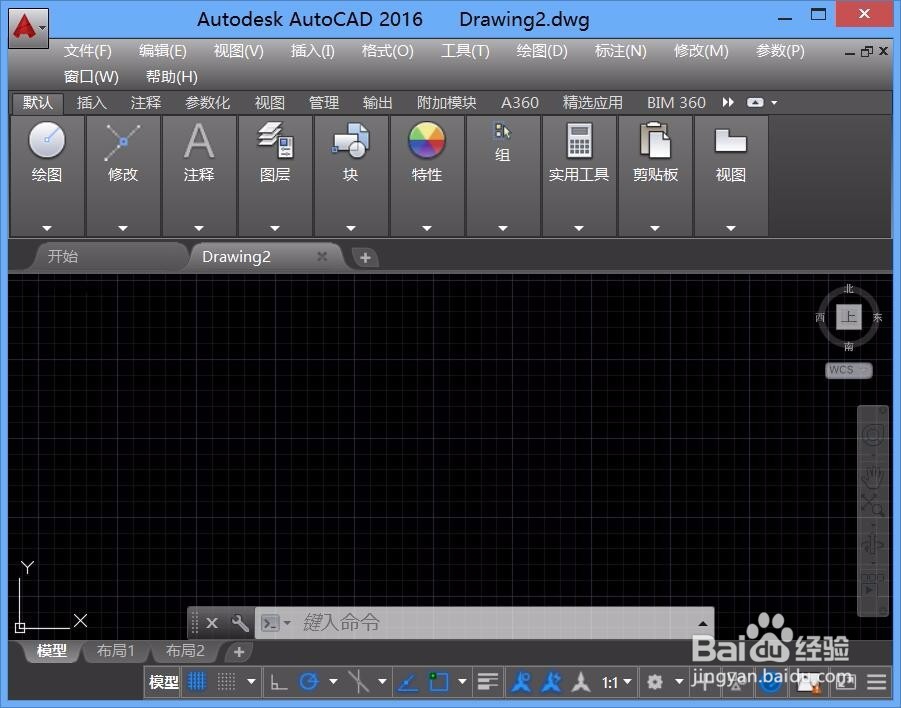Open snap mode settings dropdown arrow

pyautogui.click(x=251, y=682)
